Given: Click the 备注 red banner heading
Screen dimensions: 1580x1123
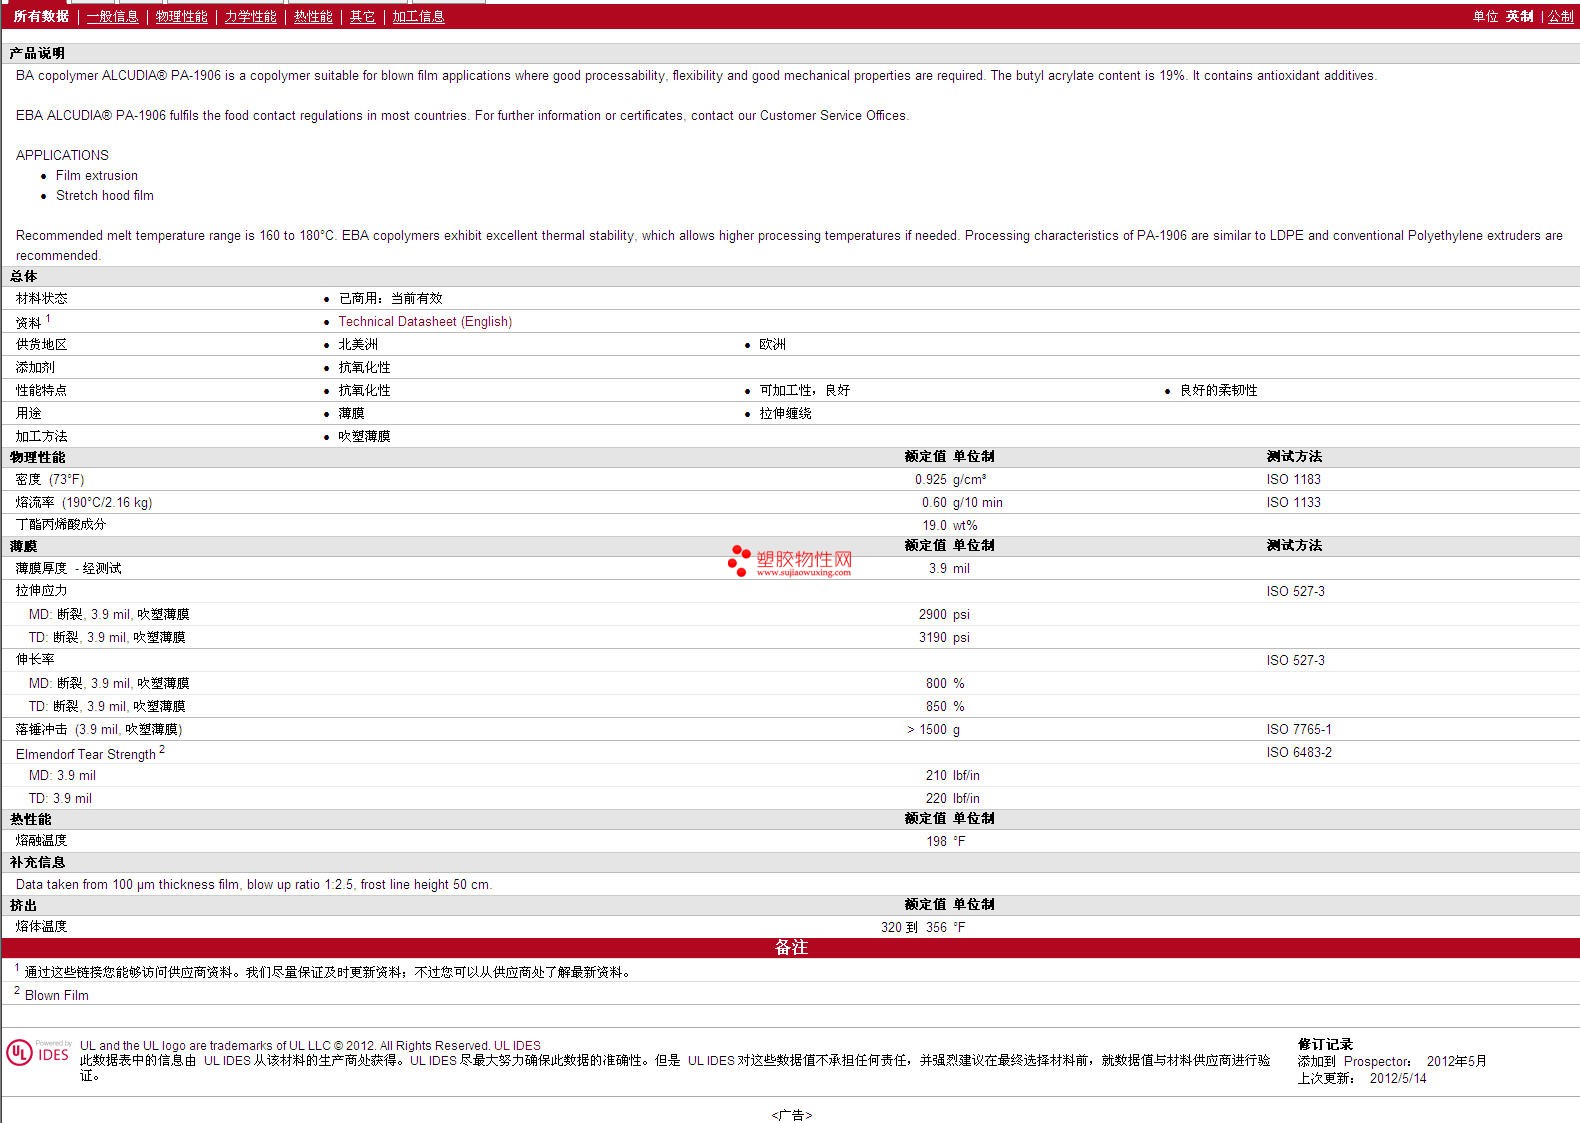Looking at the screenshot, I should (x=791, y=948).
